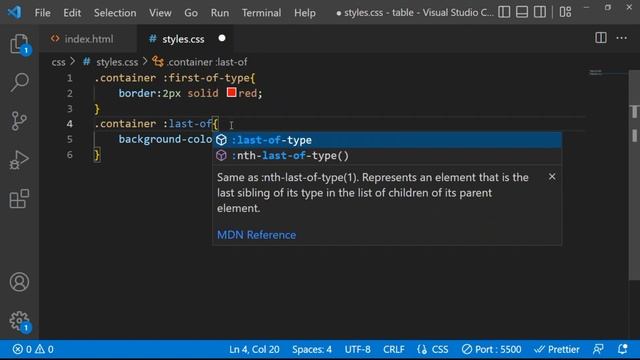Click the closing brace on line 6
This screenshot has height=360, width=640.
[x=97, y=155]
